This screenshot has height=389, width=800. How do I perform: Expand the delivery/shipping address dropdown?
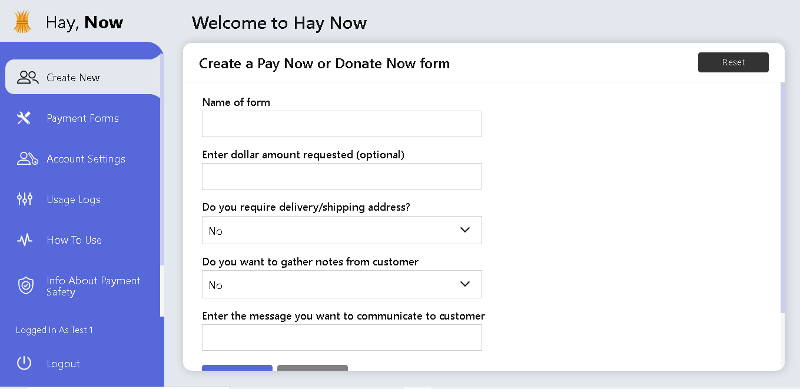[341, 230]
